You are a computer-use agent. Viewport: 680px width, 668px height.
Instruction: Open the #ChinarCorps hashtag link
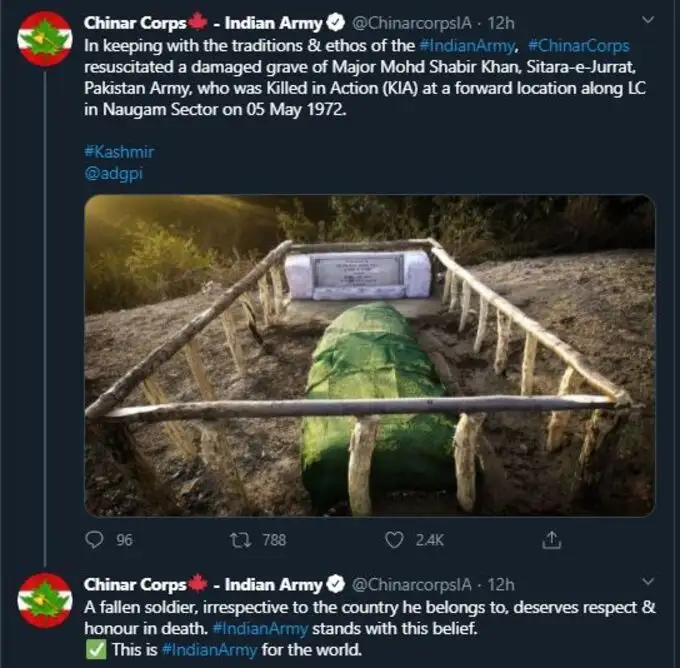click(578, 45)
